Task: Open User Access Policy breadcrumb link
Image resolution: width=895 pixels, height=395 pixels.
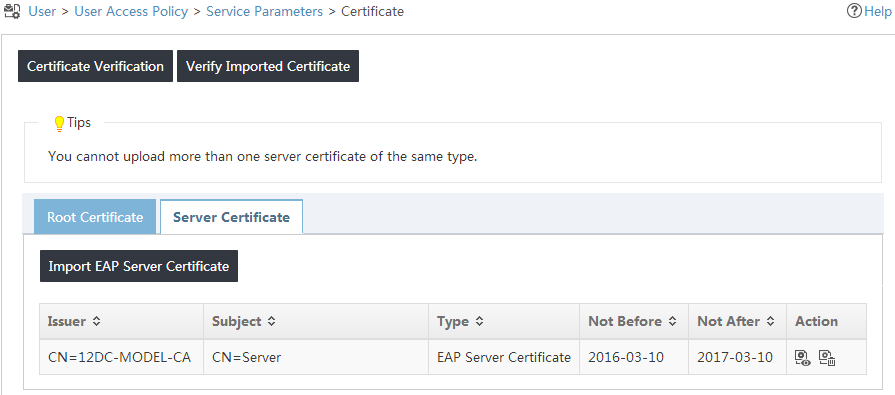Action: pos(131,11)
